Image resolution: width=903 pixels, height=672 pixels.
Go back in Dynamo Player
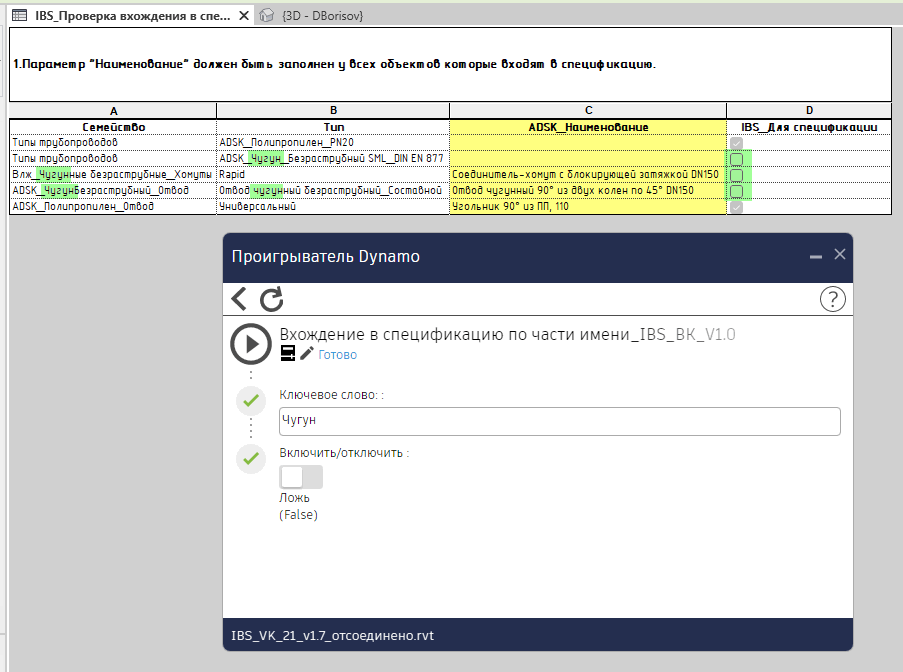click(239, 299)
